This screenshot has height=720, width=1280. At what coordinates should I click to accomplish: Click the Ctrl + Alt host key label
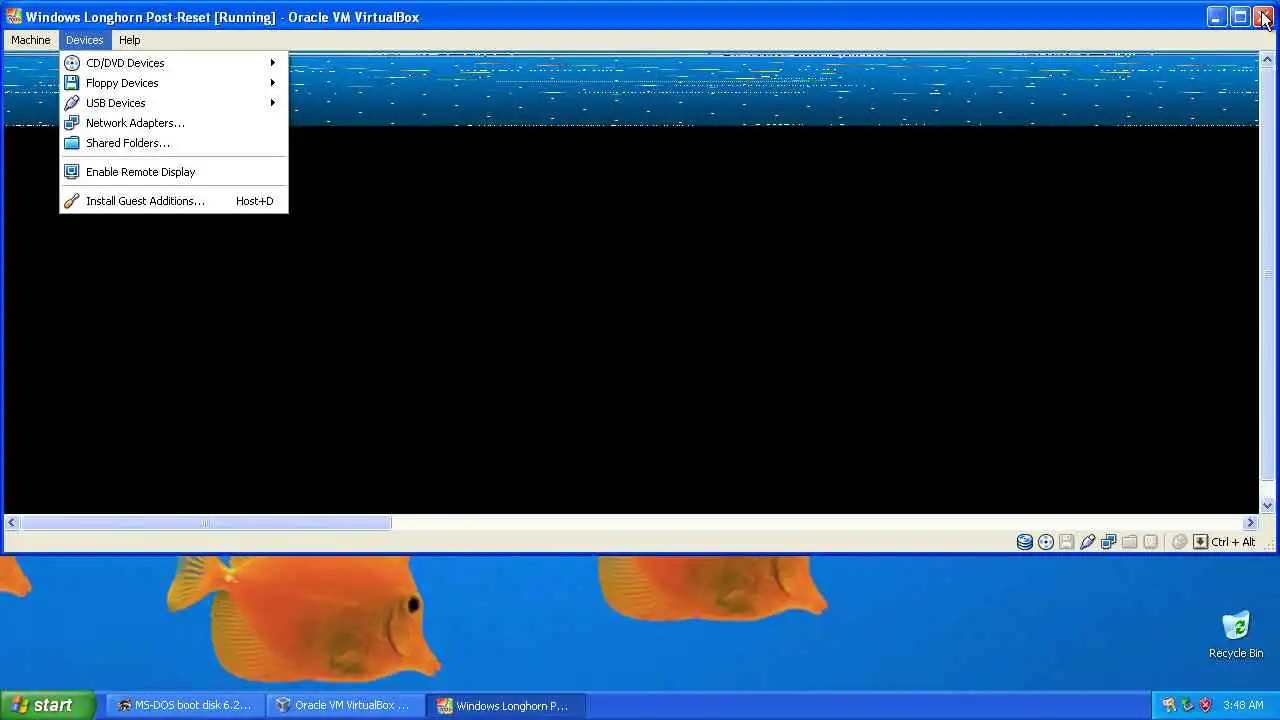pyautogui.click(x=1233, y=542)
